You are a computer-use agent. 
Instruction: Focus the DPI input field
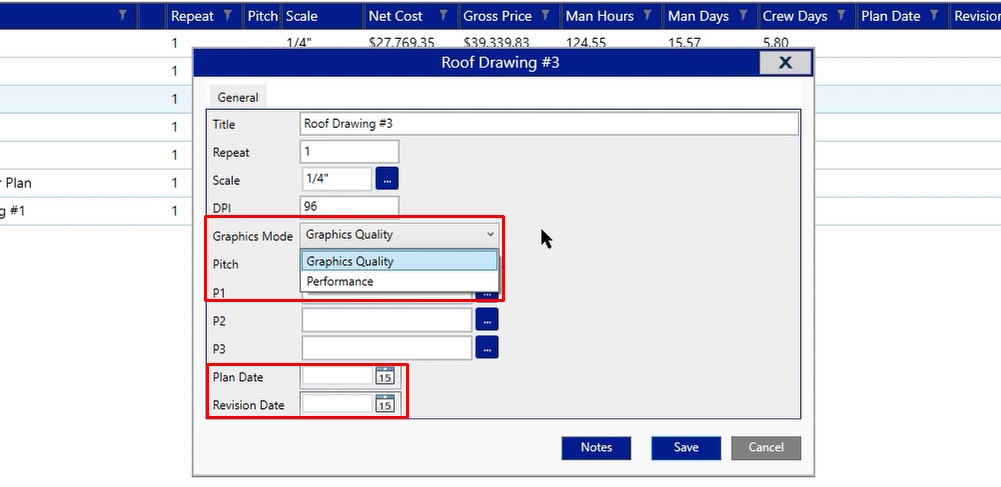coord(349,207)
